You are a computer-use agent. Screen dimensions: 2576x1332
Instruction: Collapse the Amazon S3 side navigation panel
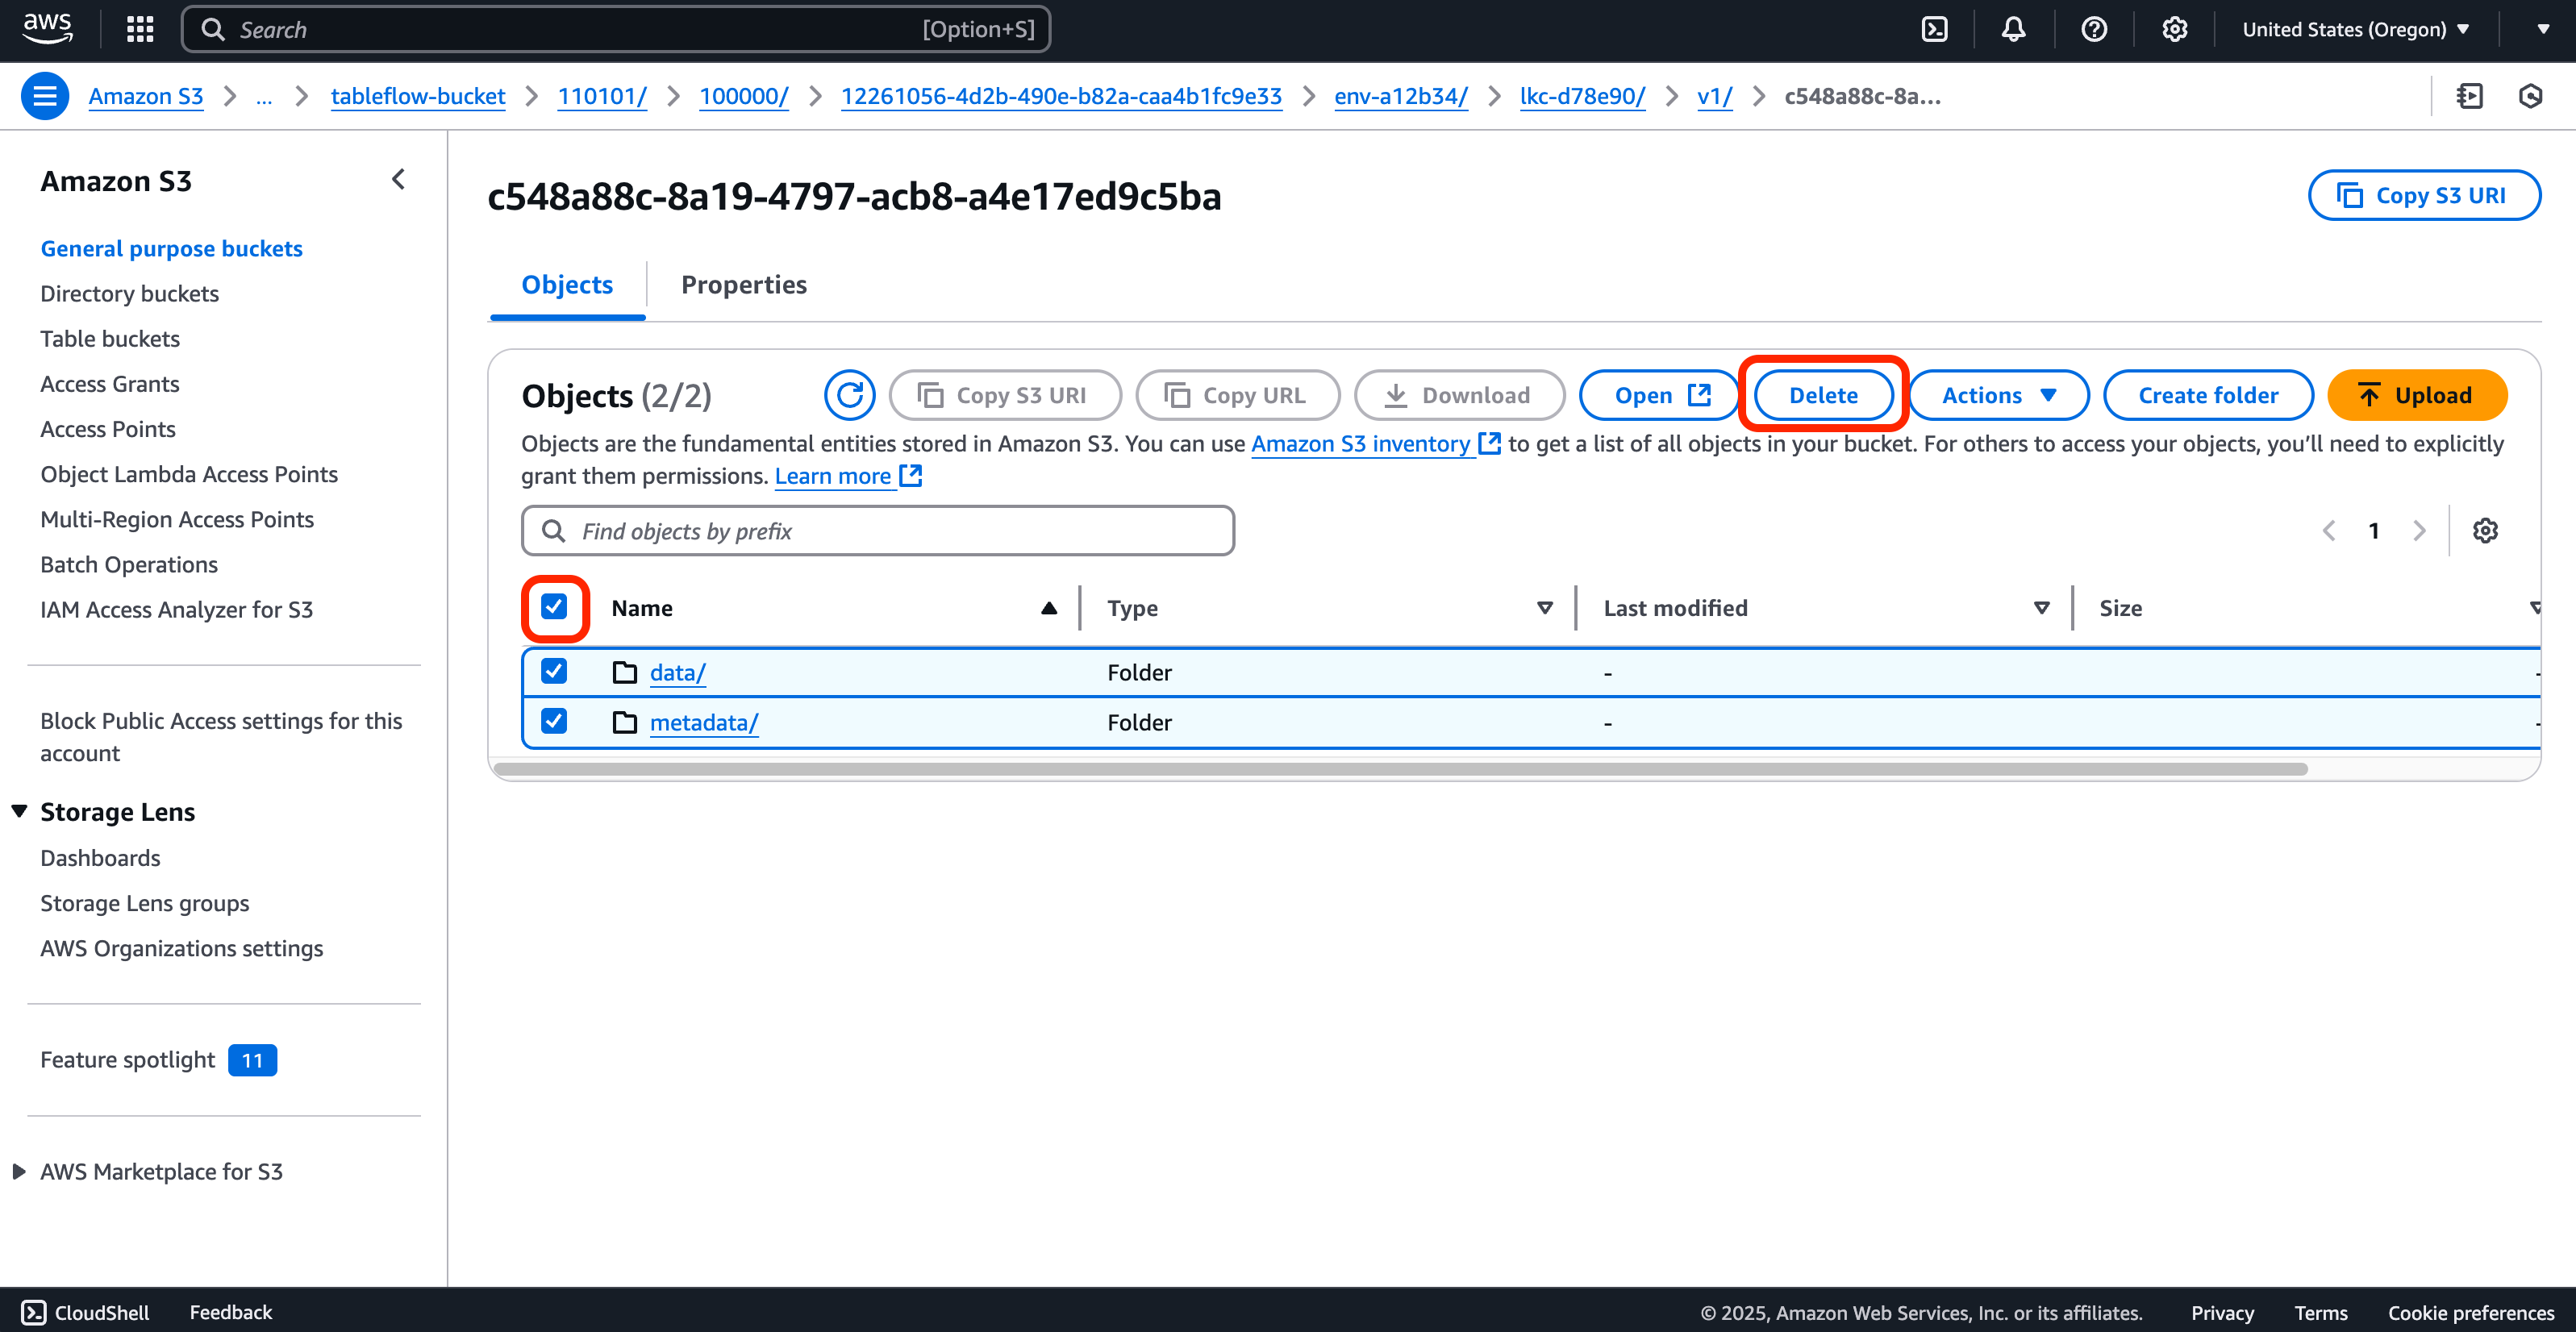(398, 179)
